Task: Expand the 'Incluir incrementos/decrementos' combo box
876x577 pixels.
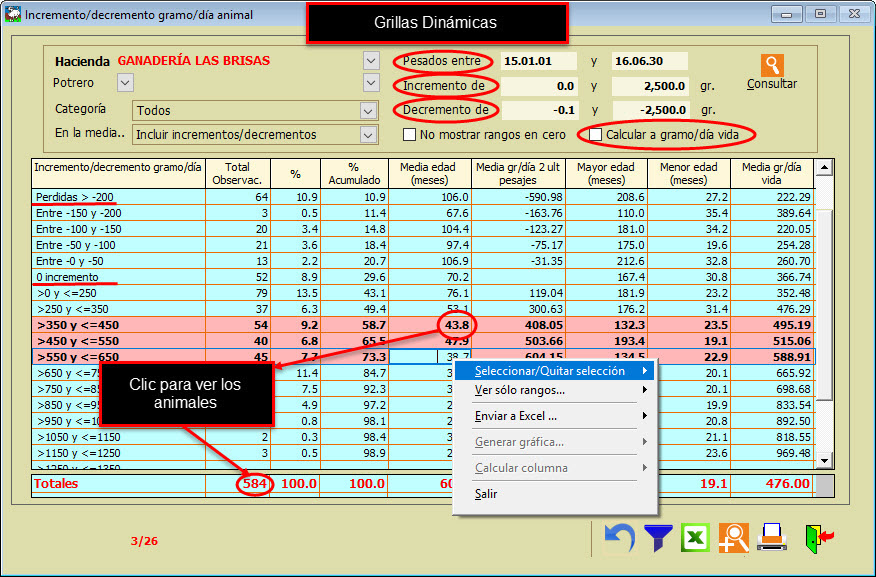Action: [x=367, y=134]
